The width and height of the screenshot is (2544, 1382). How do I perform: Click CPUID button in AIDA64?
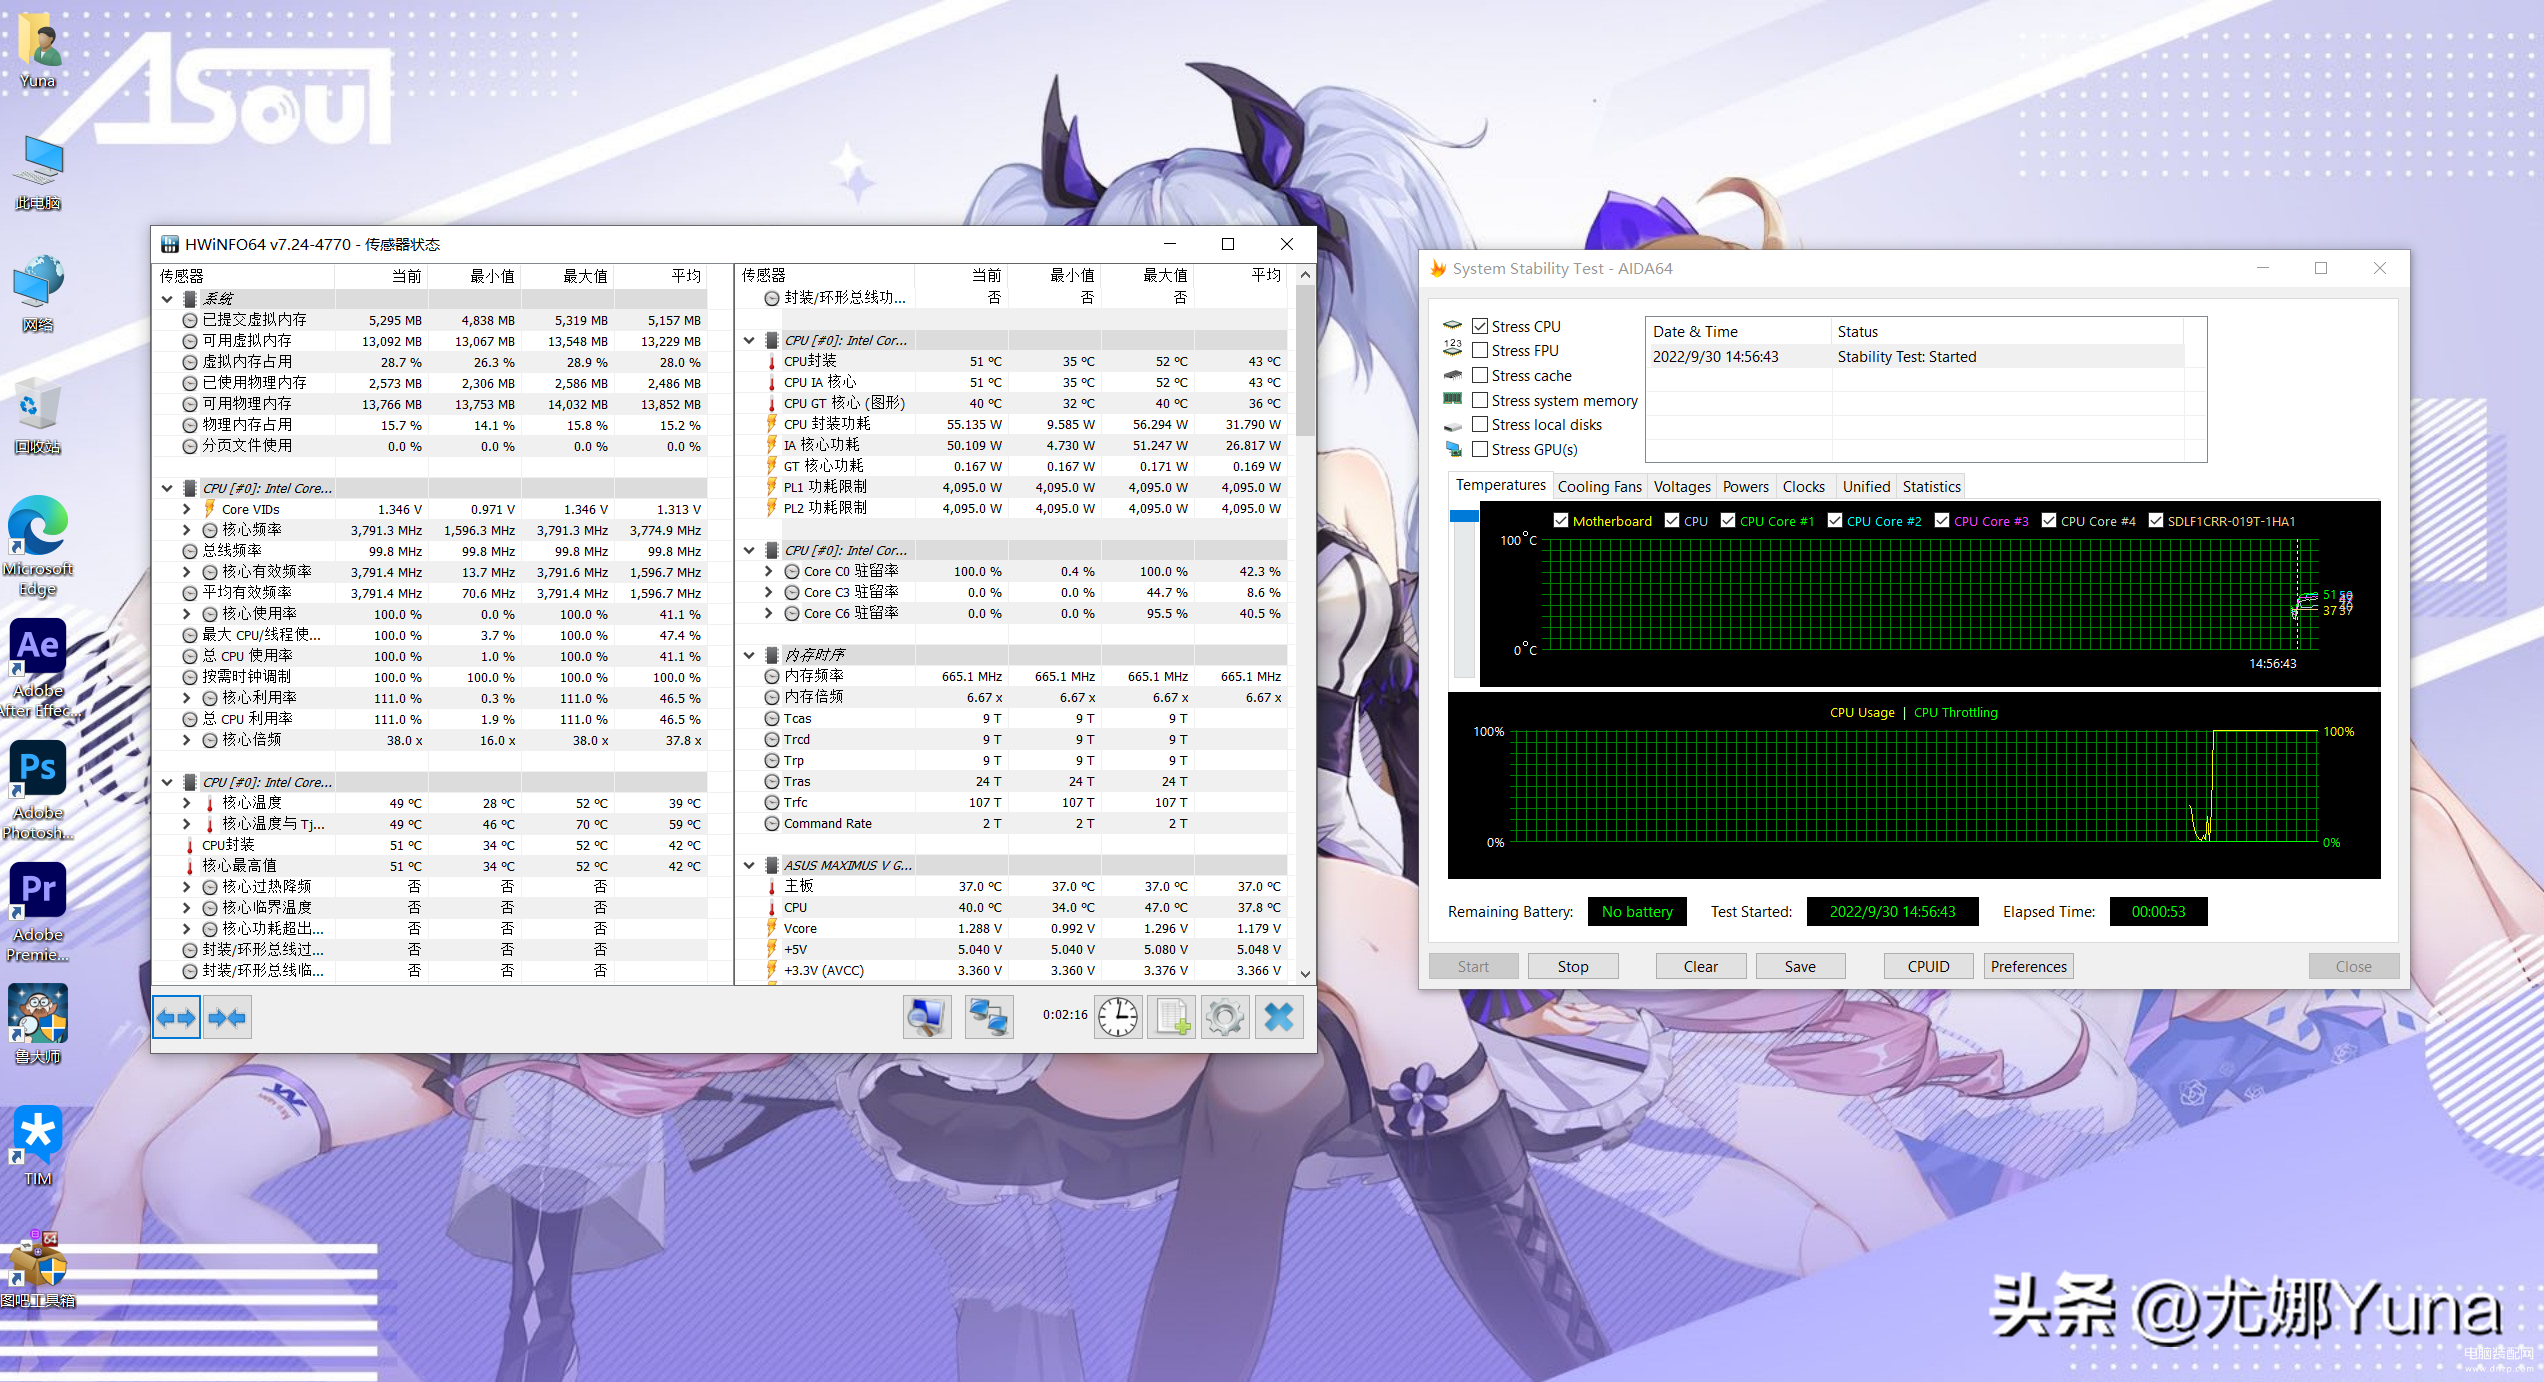(x=1928, y=966)
